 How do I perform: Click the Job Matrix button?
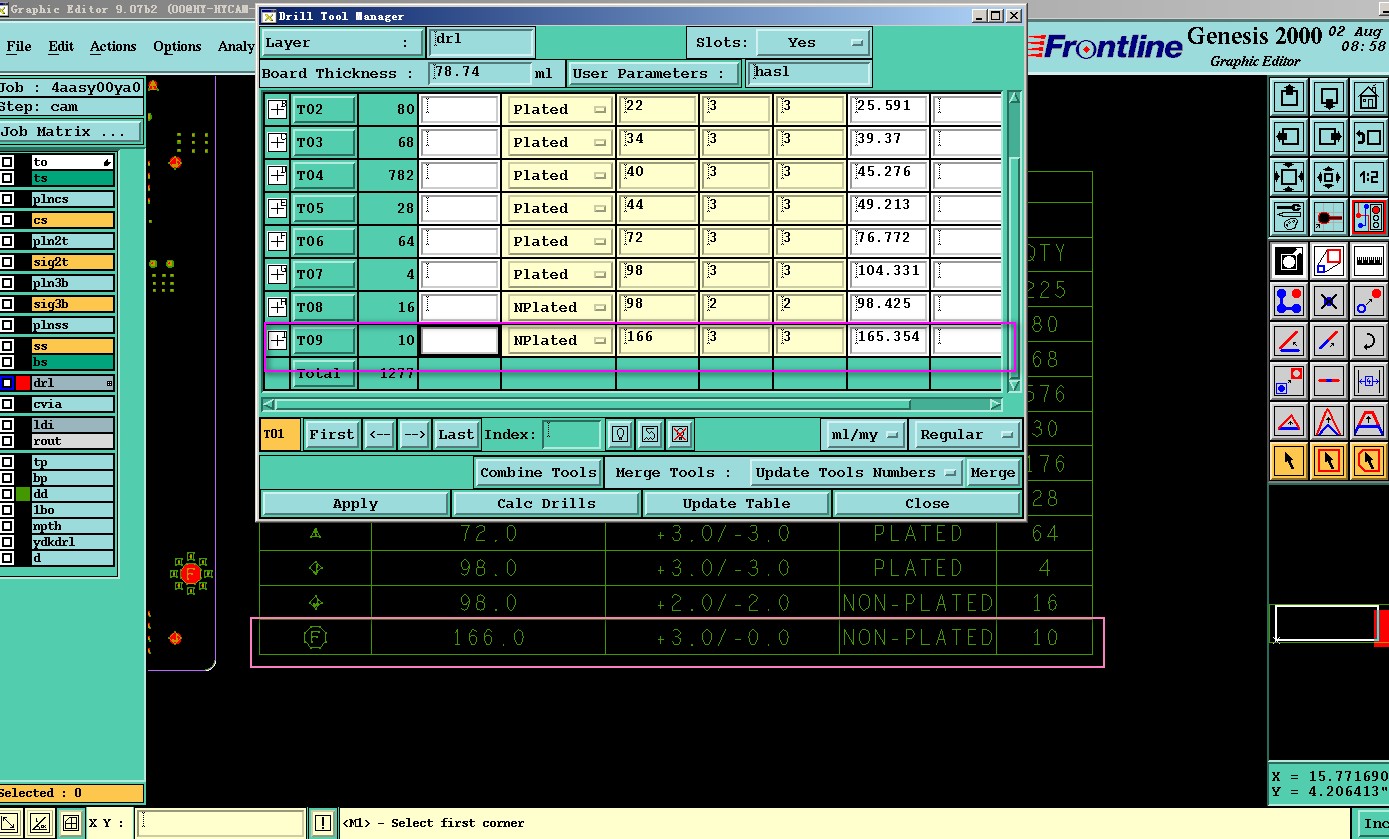(x=71, y=132)
